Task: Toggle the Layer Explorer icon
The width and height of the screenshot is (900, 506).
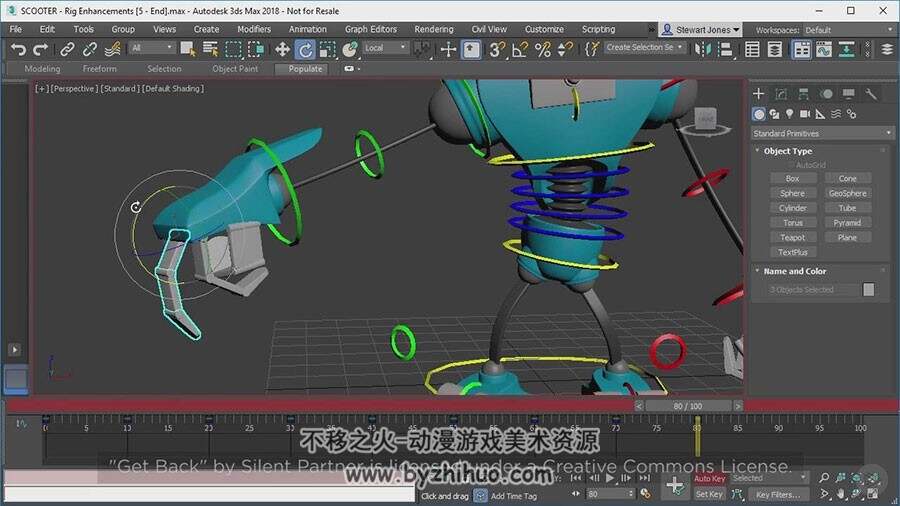Action: tap(775, 50)
